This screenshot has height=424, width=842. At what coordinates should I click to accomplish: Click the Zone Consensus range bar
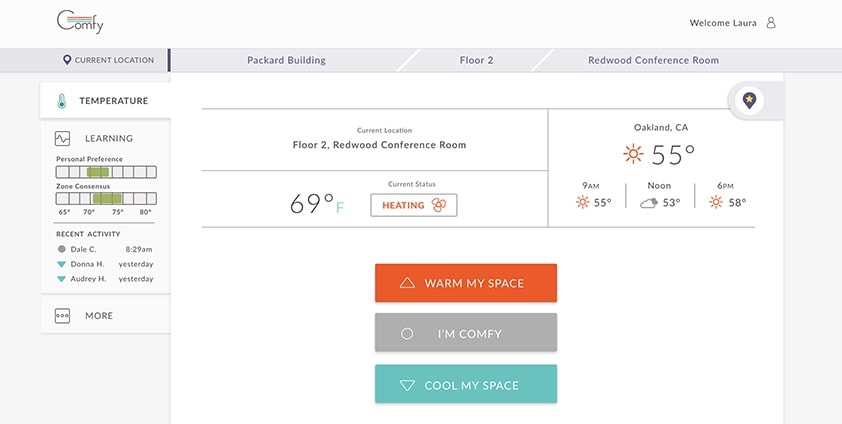pyautogui.click(x=106, y=199)
